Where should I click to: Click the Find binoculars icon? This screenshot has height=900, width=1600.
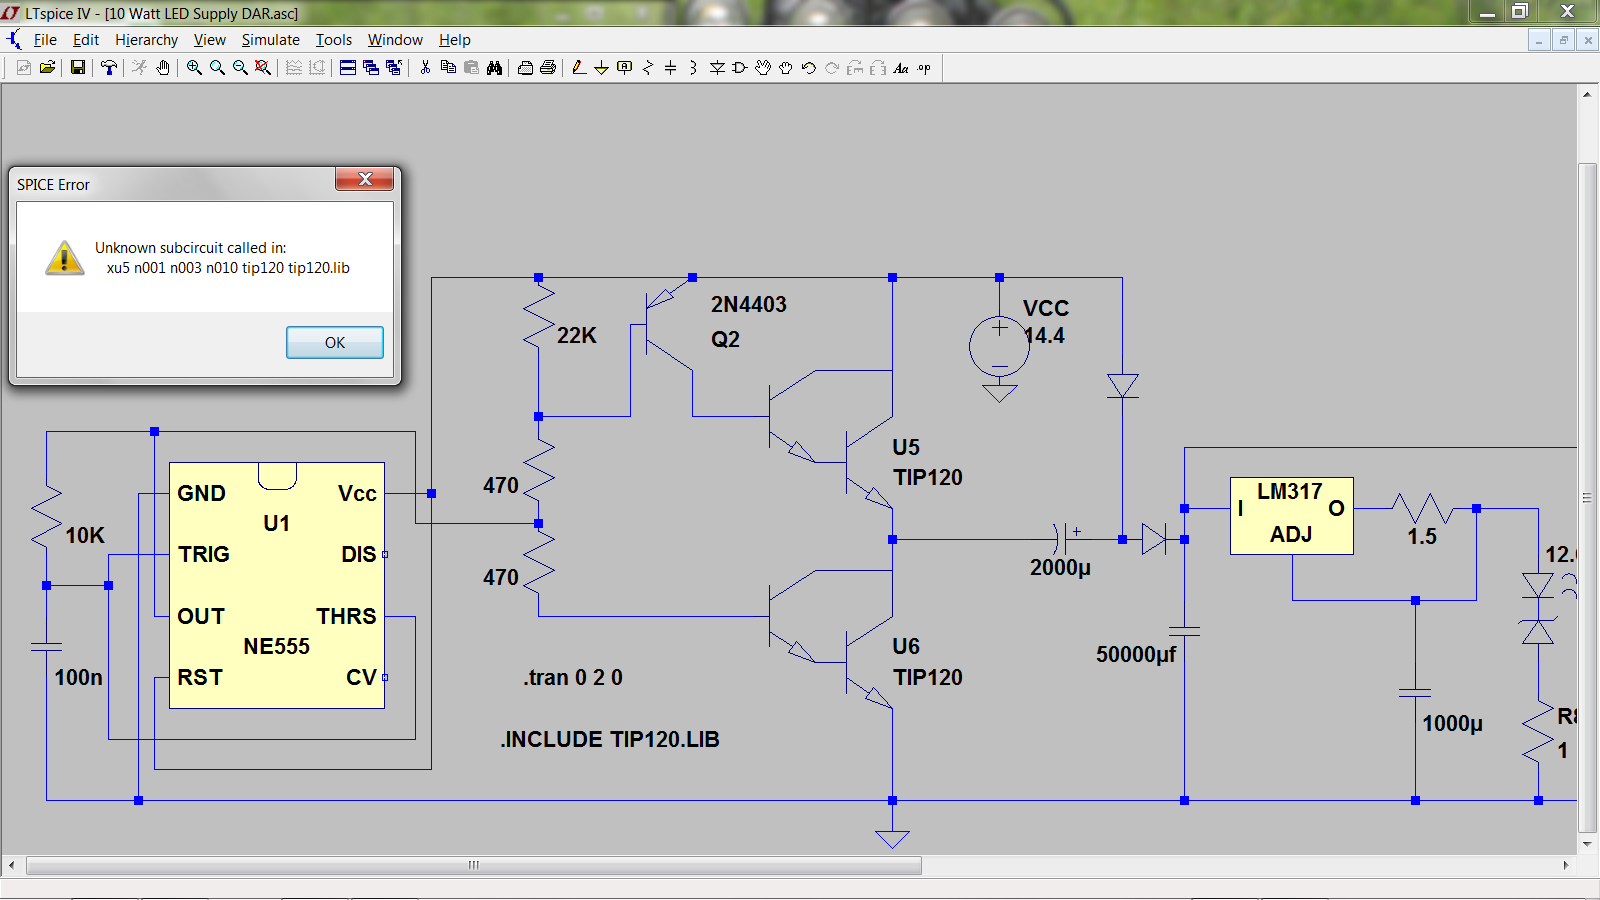tap(494, 68)
